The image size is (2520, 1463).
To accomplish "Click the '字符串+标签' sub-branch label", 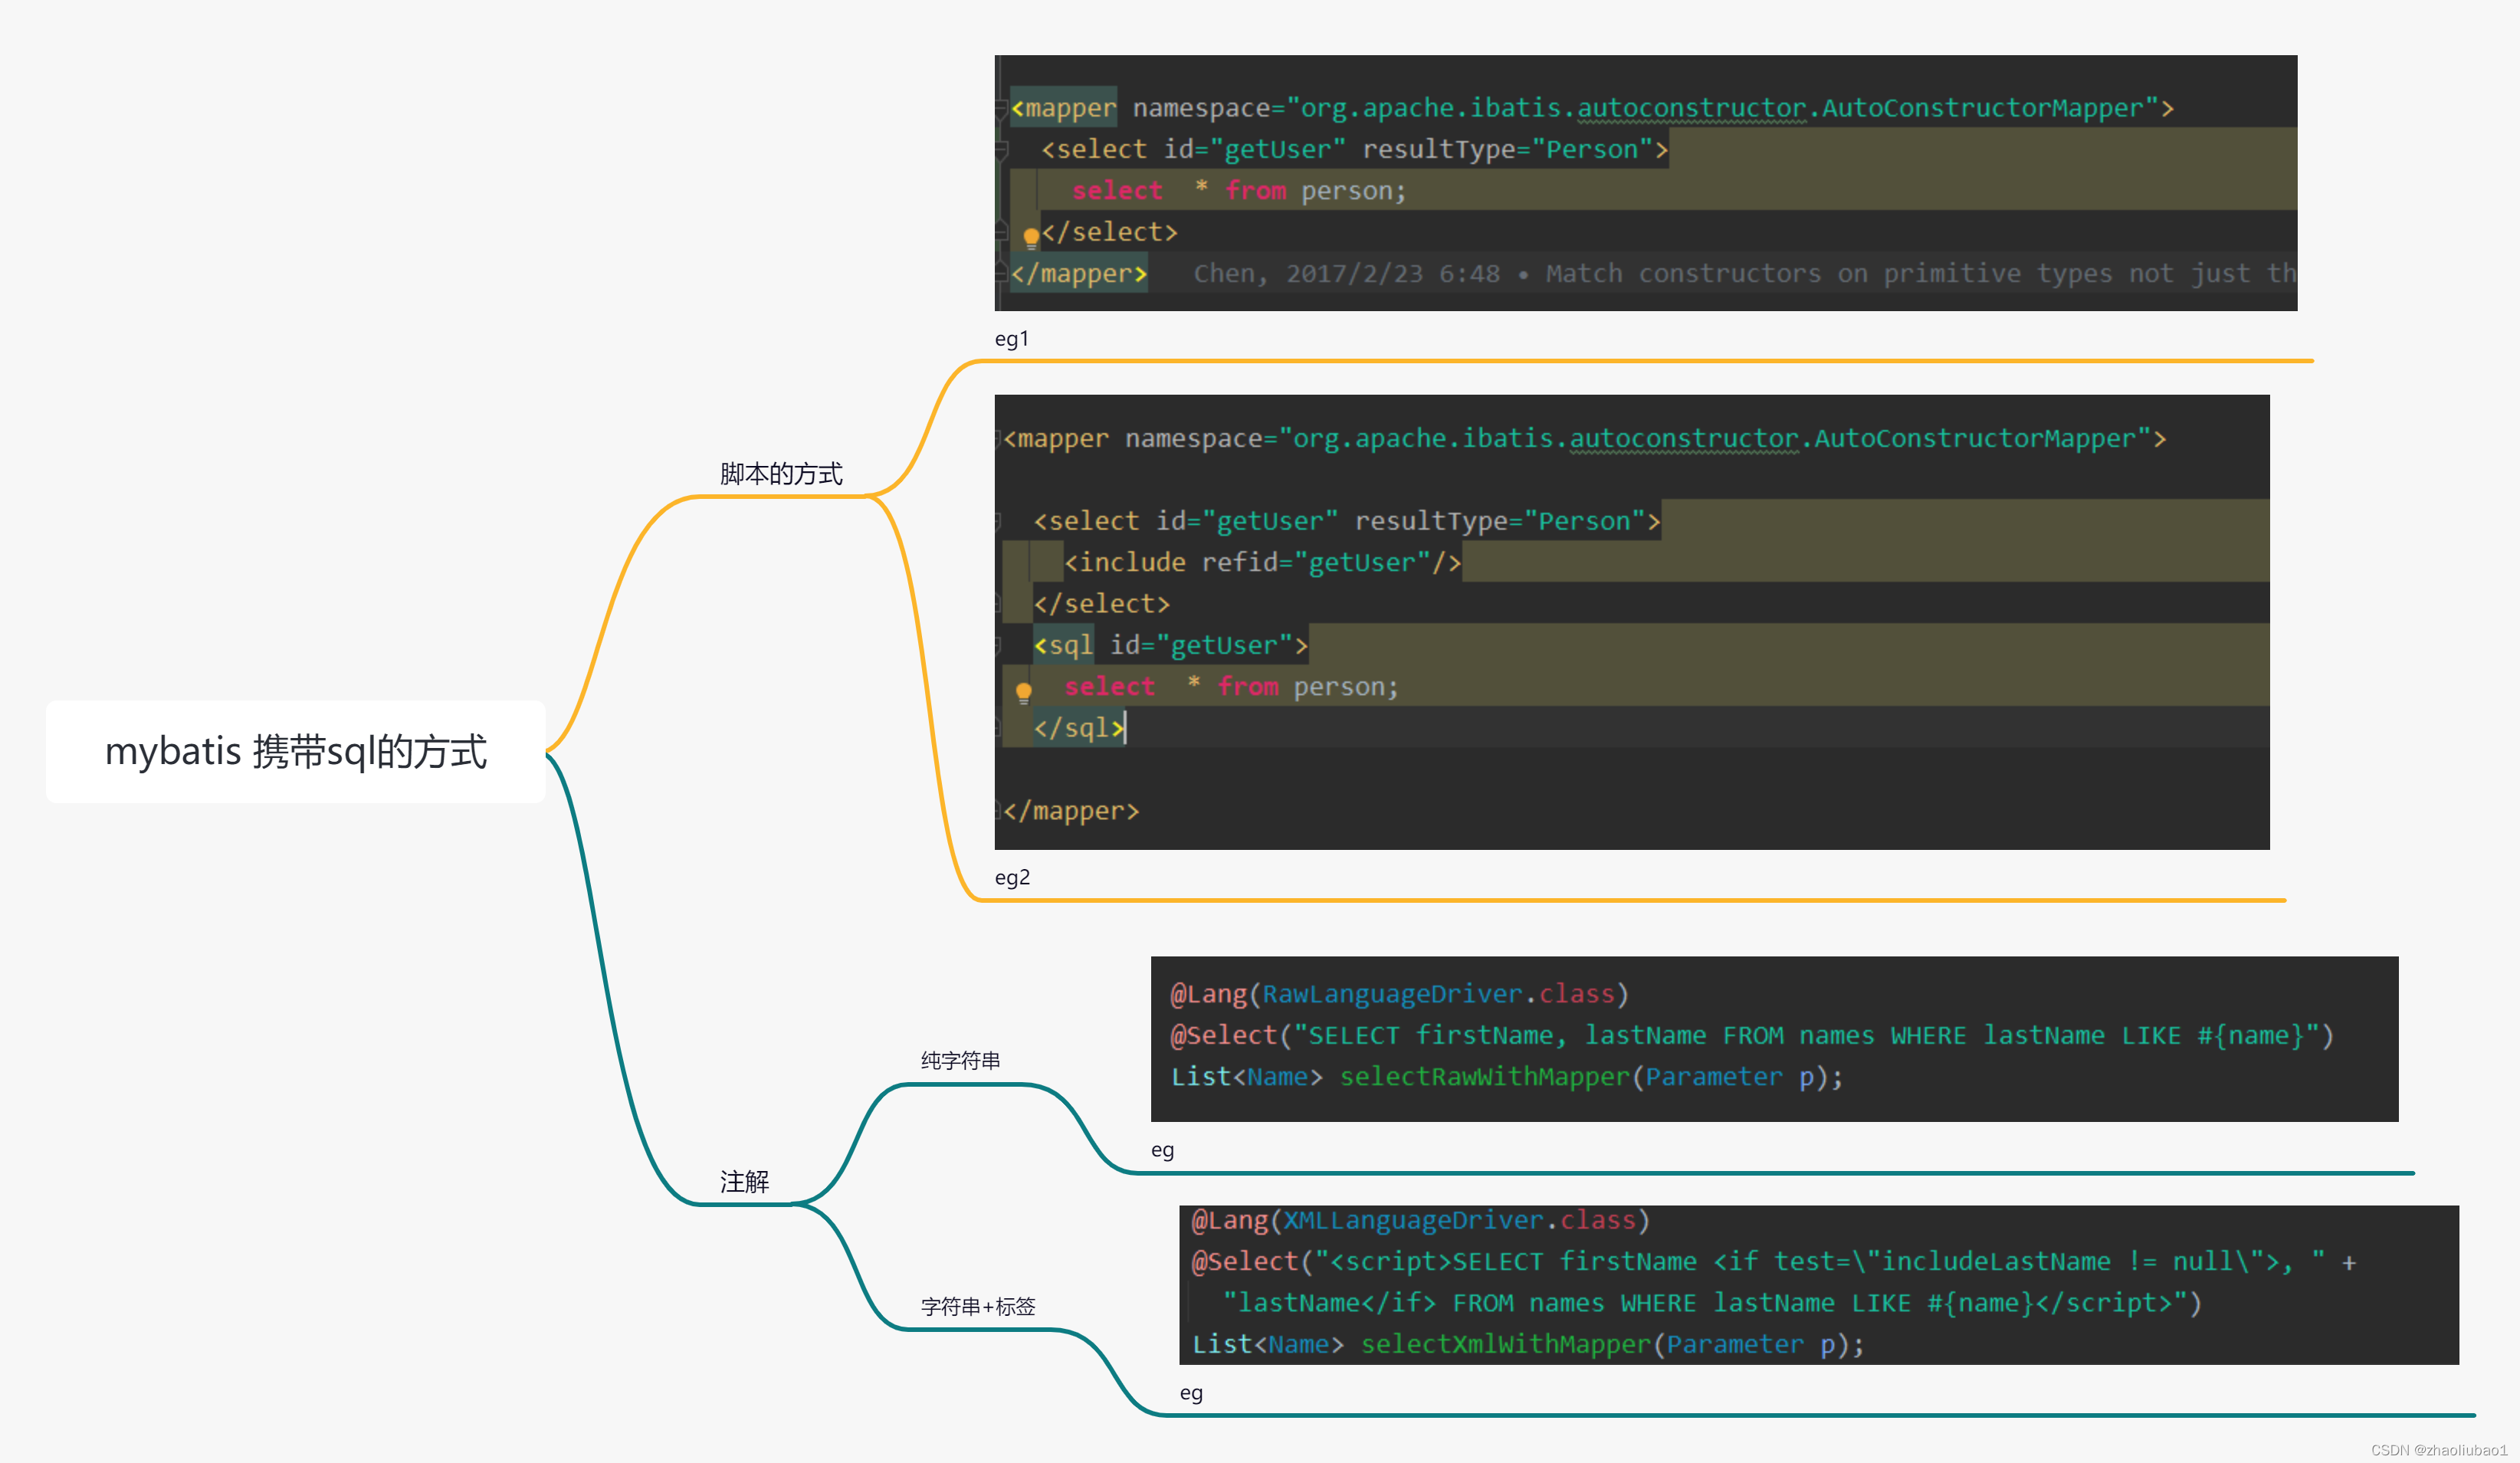I will (977, 1306).
